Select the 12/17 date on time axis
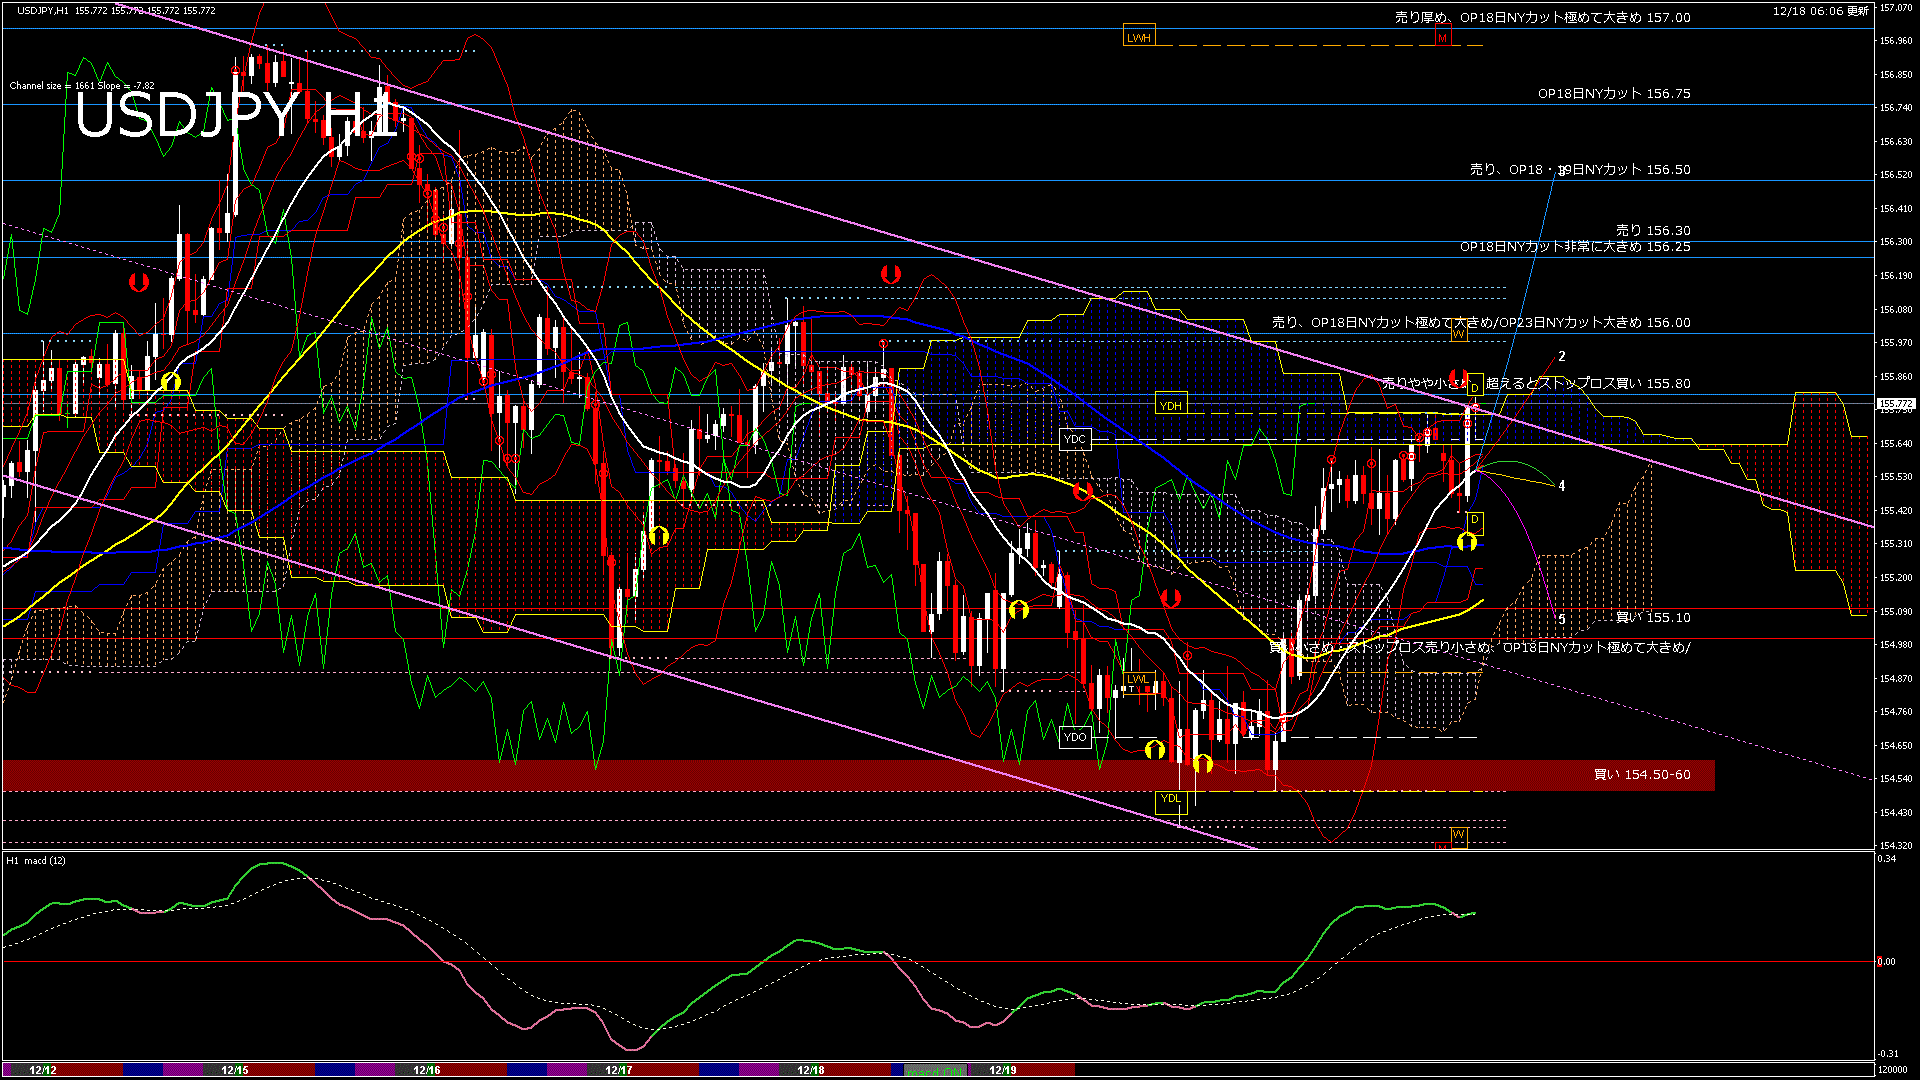Image resolution: width=1920 pixels, height=1080 pixels. click(x=618, y=1070)
